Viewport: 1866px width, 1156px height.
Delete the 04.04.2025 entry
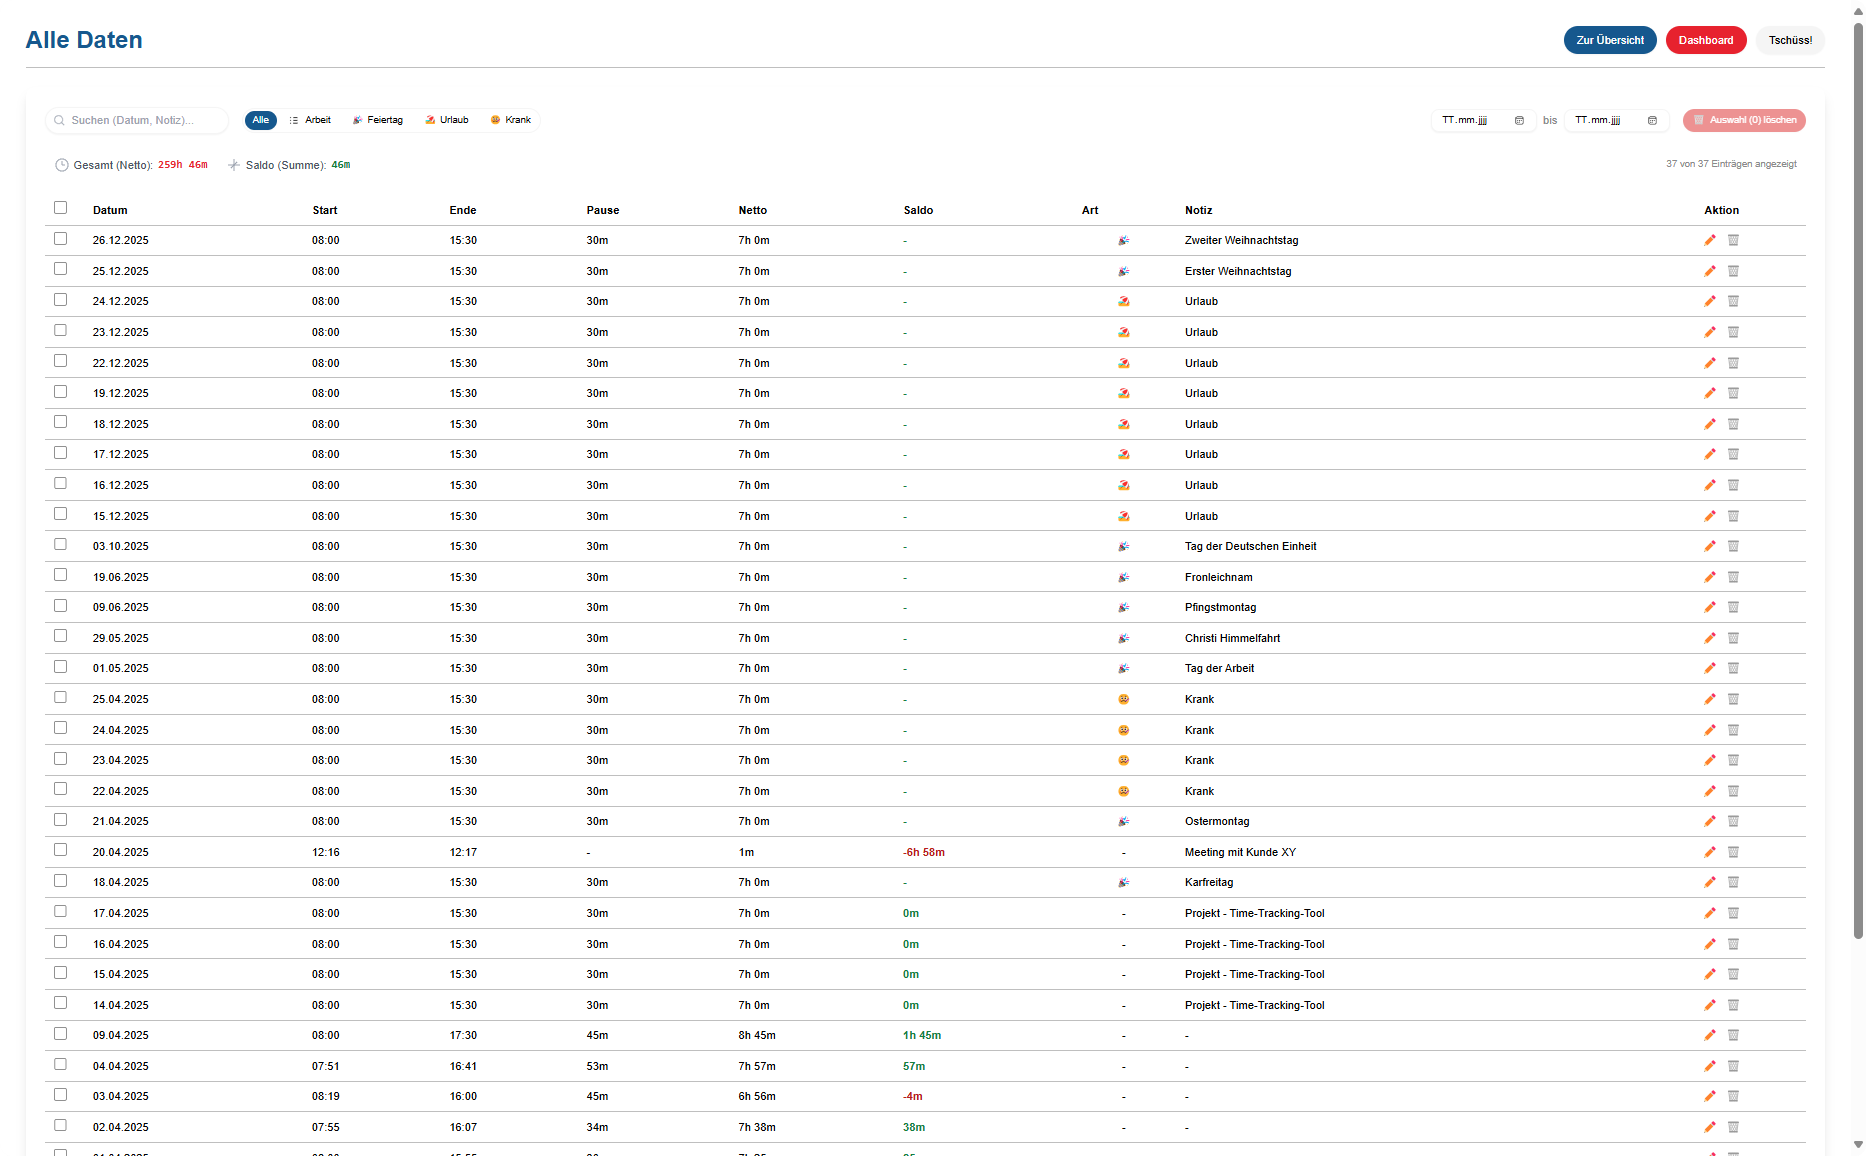coord(1733,1066)
